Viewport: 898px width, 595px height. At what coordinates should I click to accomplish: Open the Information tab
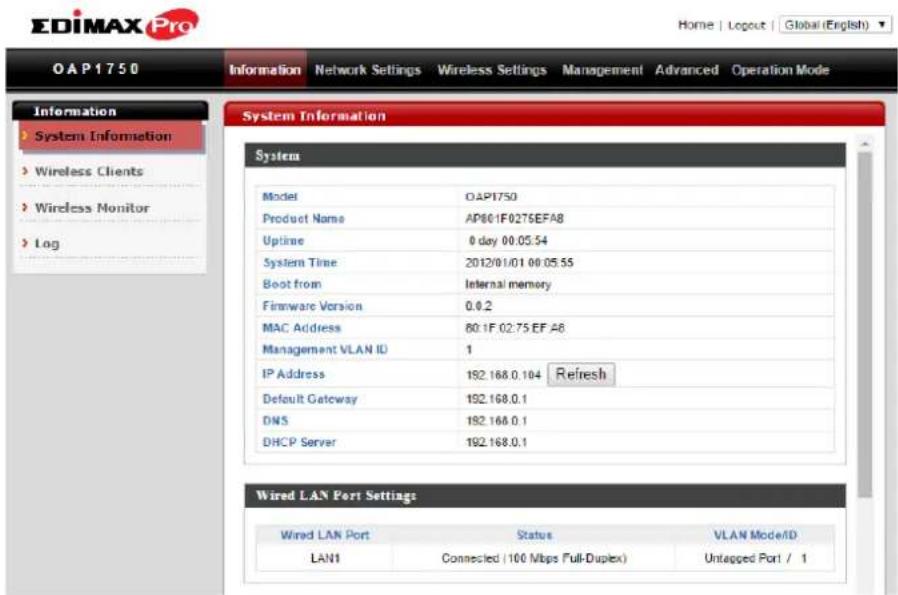265,70
